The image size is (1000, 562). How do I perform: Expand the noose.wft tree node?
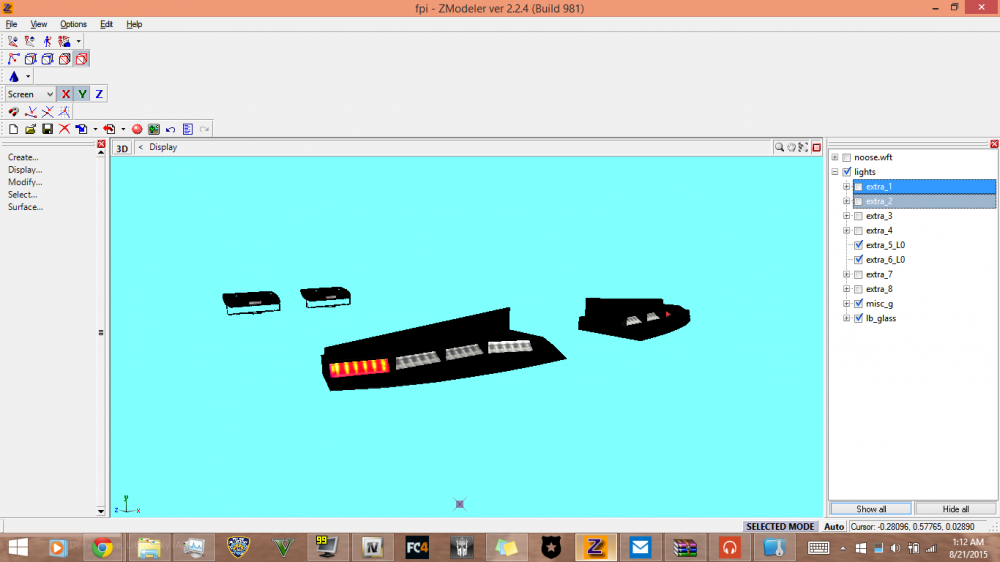click(x=835, y=157)
